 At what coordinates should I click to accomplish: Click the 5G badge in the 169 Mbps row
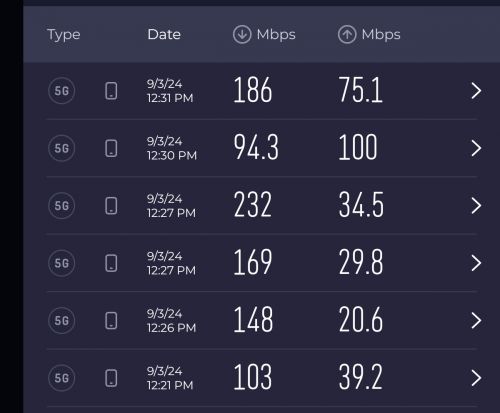(62, 263)
